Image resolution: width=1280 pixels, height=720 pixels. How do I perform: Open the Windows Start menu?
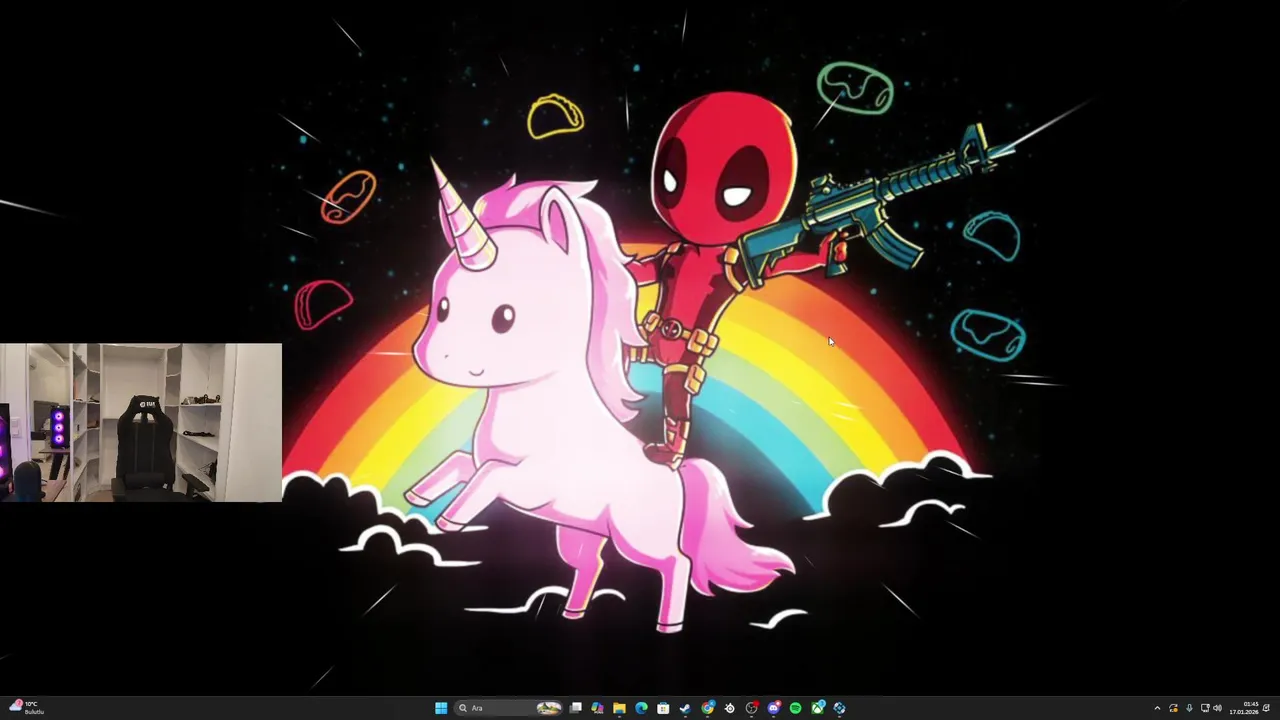tap(441, 708)
